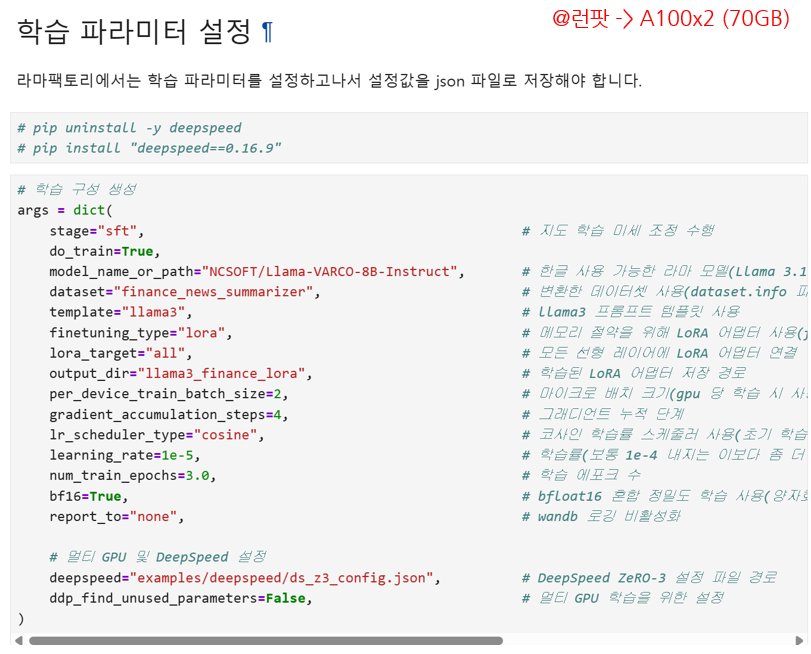Click the line '# pip install "deepspeed==0.16.9"'
This screenshot has height=654, width=811.
[149, 148]
